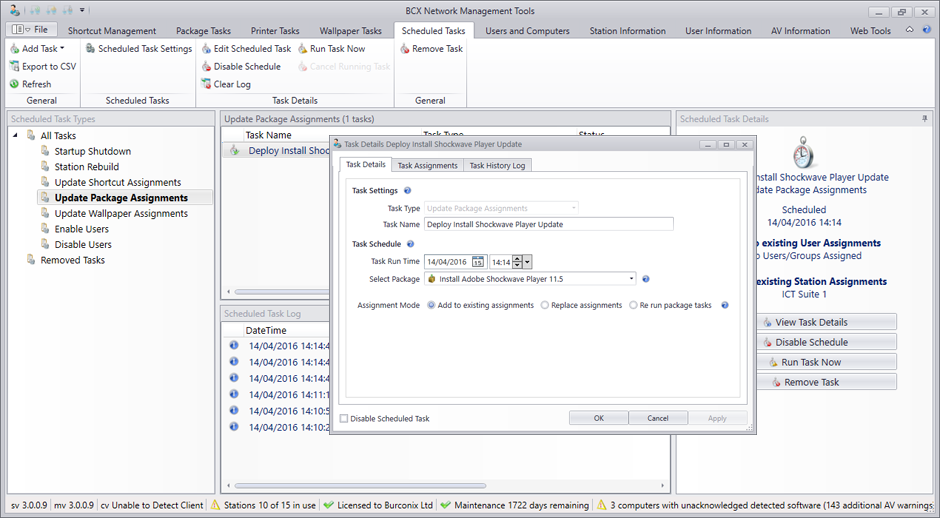Click in the Task Name field
940x518 pixels.
click(549, 224)
